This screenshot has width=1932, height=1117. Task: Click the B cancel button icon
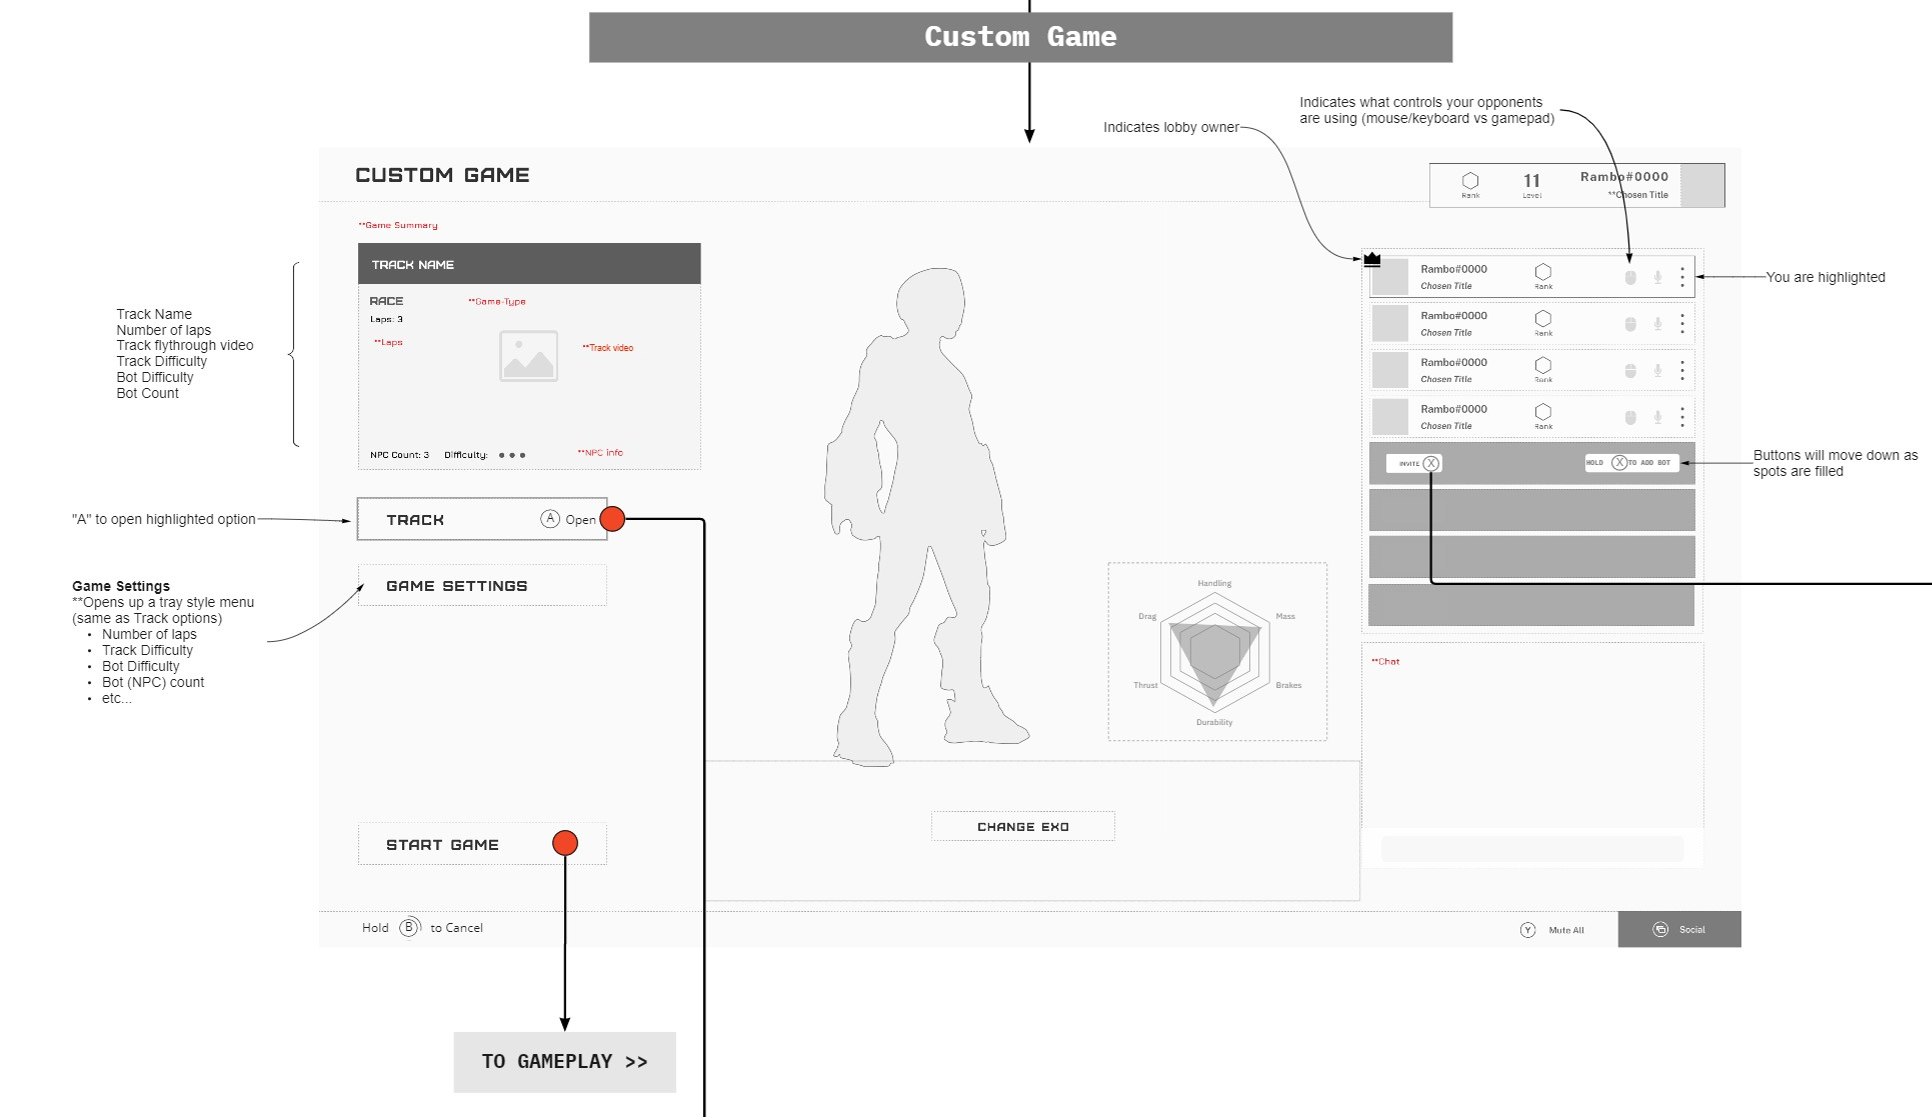[409, 927]
